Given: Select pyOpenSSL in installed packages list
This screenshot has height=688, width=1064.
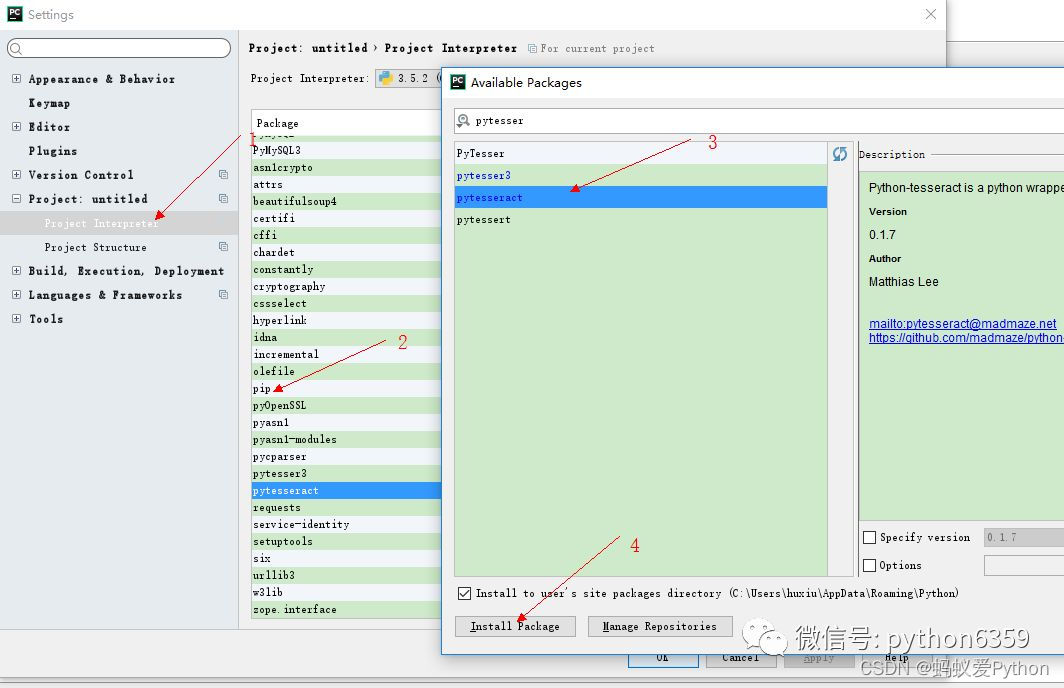Looking at the screenshot, I should 346,405.
